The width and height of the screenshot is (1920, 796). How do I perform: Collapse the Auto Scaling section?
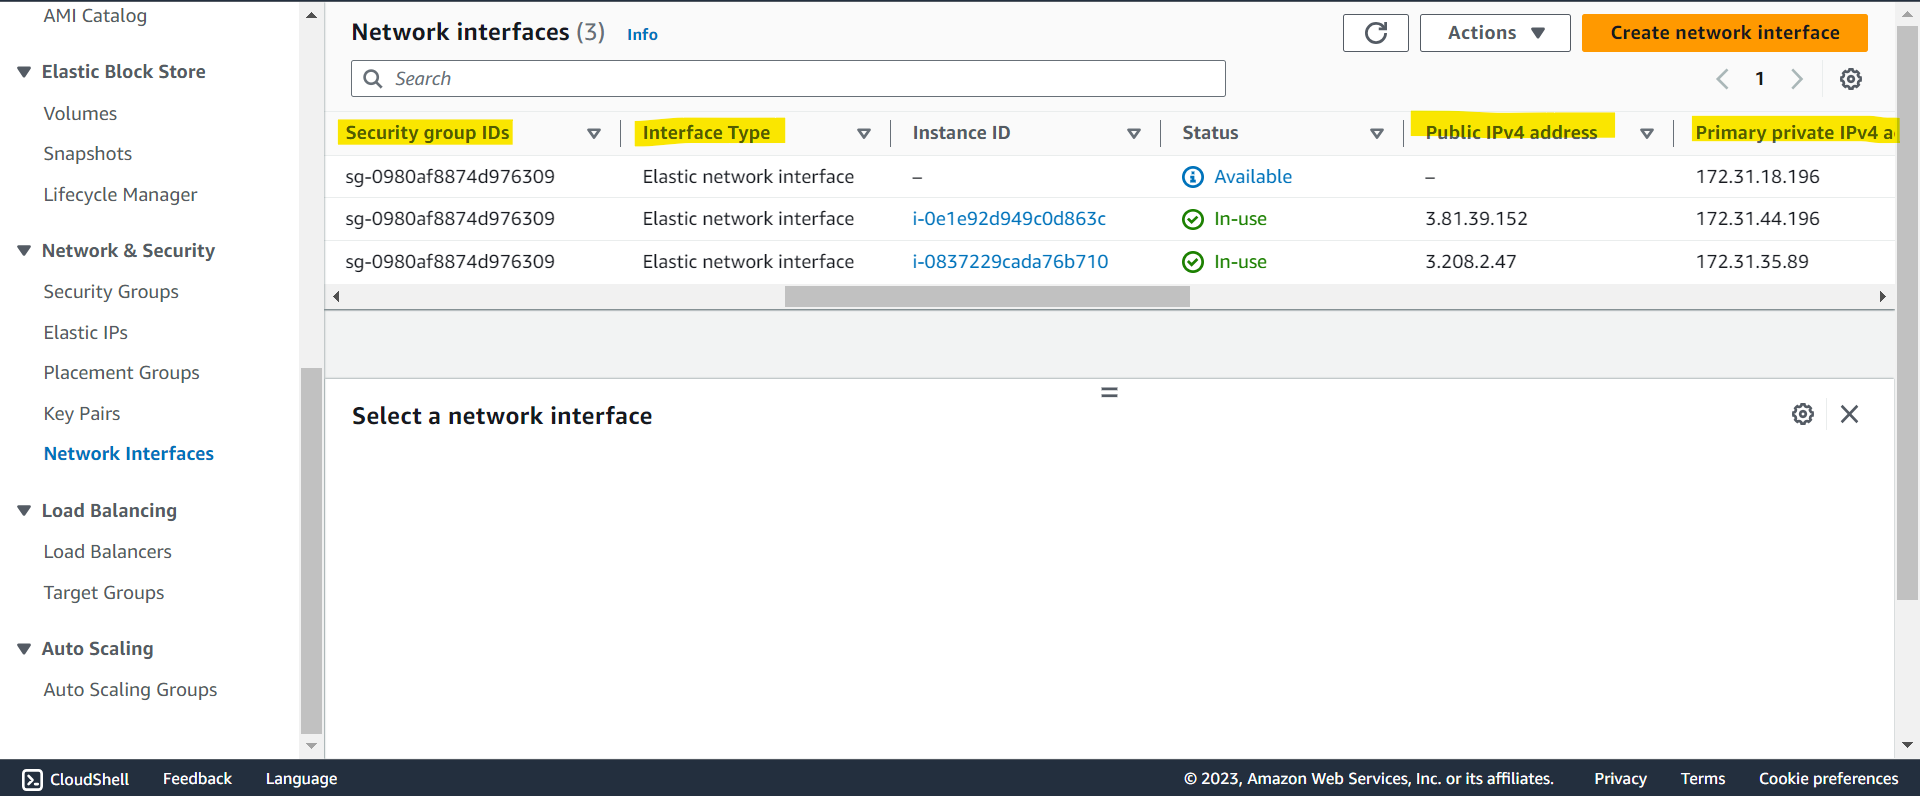[x=24, y=648]
